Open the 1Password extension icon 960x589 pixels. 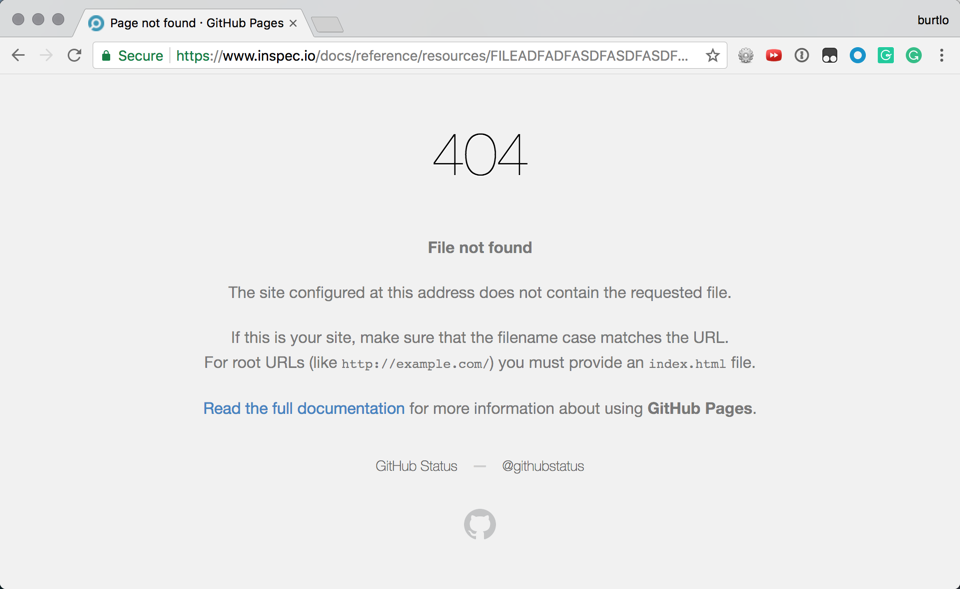(x=801, y=56)
